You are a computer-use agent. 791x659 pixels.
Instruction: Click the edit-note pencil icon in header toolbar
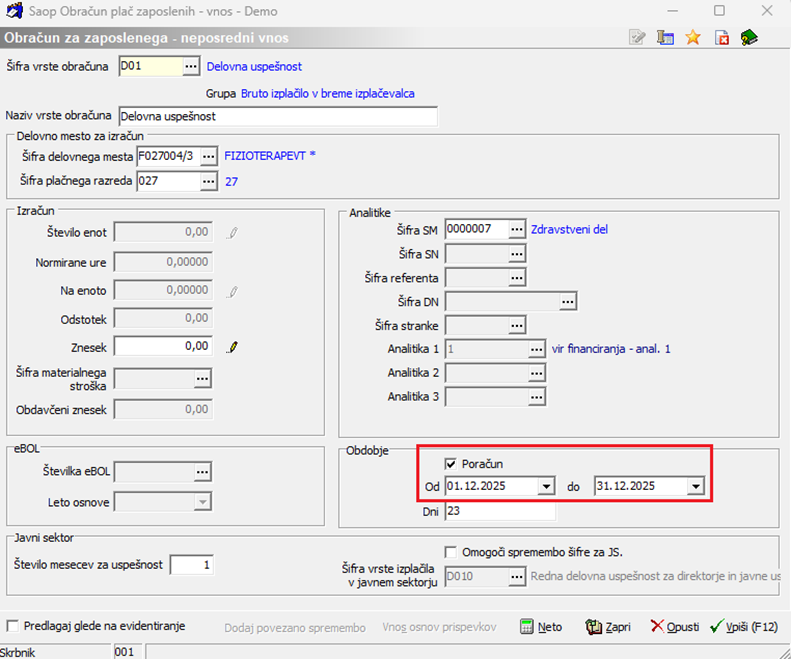pyautogui.click(x=637, y=37)
